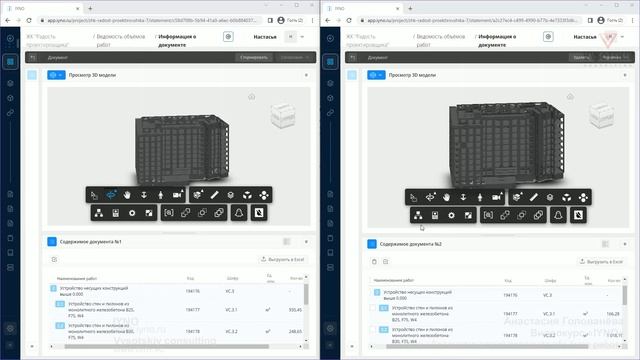Toggle the light blue panel square, right window
This screenshot has width=640, height=360.
coord(352,75)
